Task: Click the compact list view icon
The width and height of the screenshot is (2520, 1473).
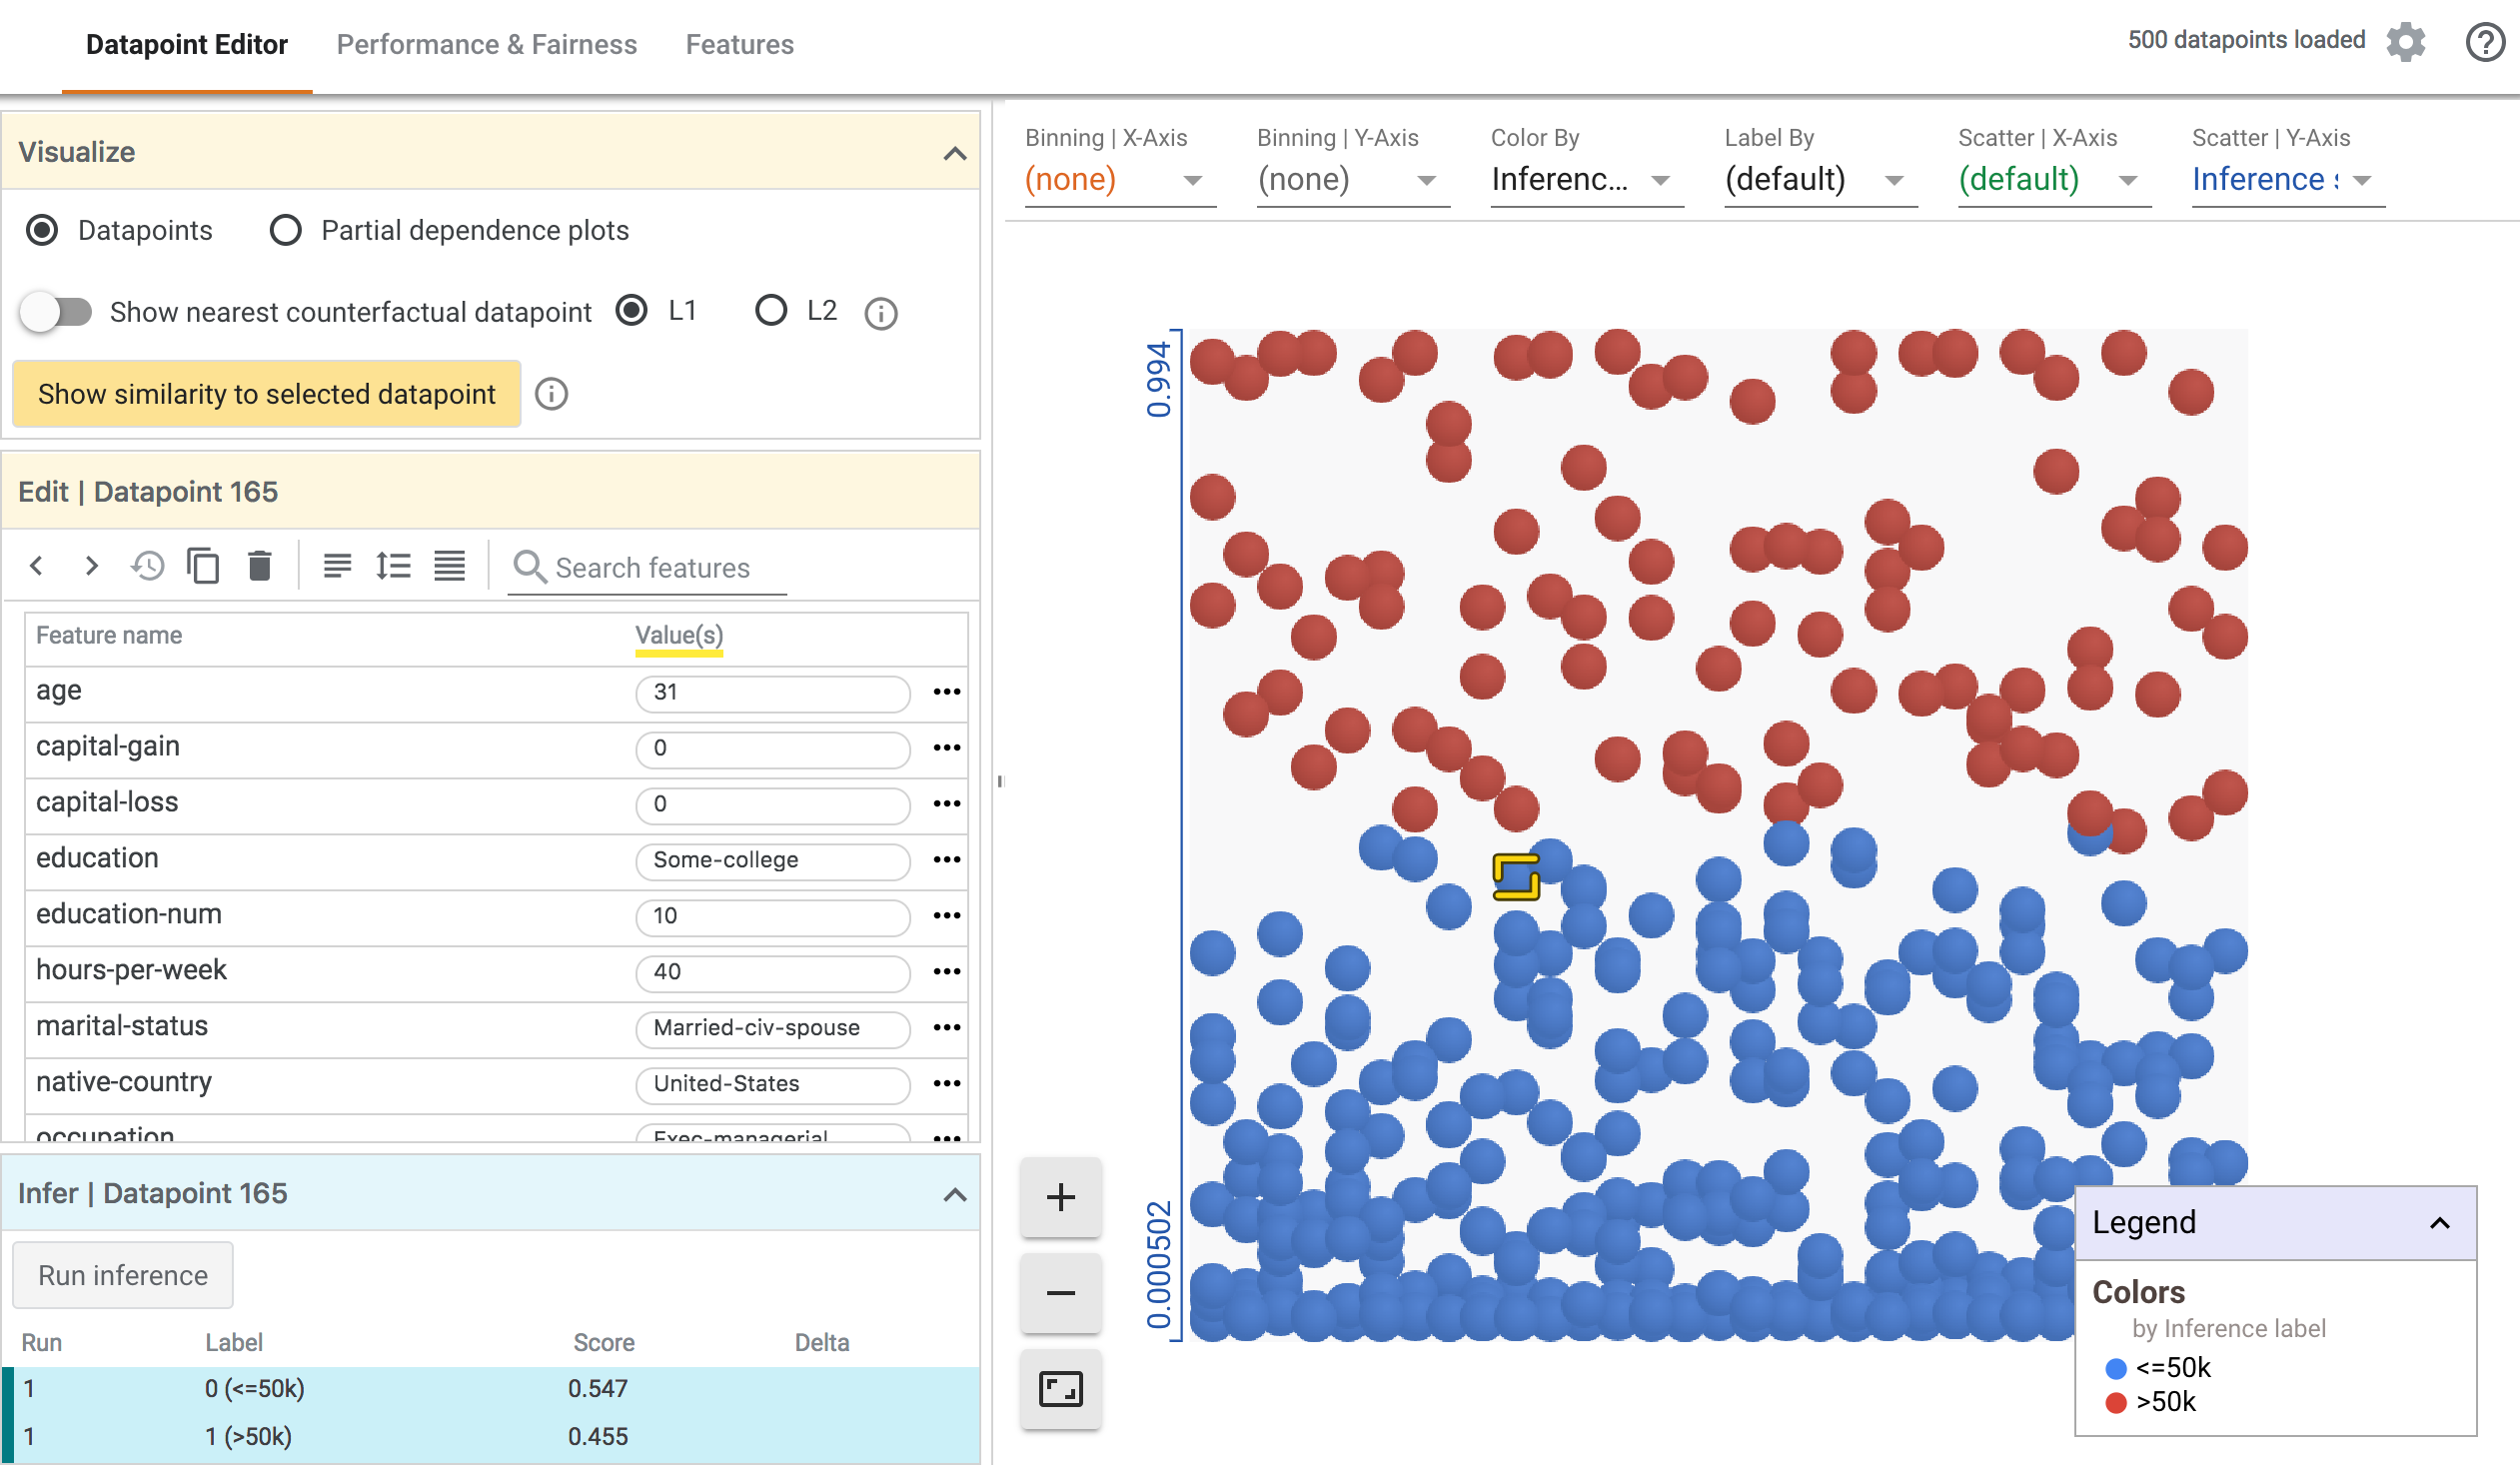Action: (451, 565)
